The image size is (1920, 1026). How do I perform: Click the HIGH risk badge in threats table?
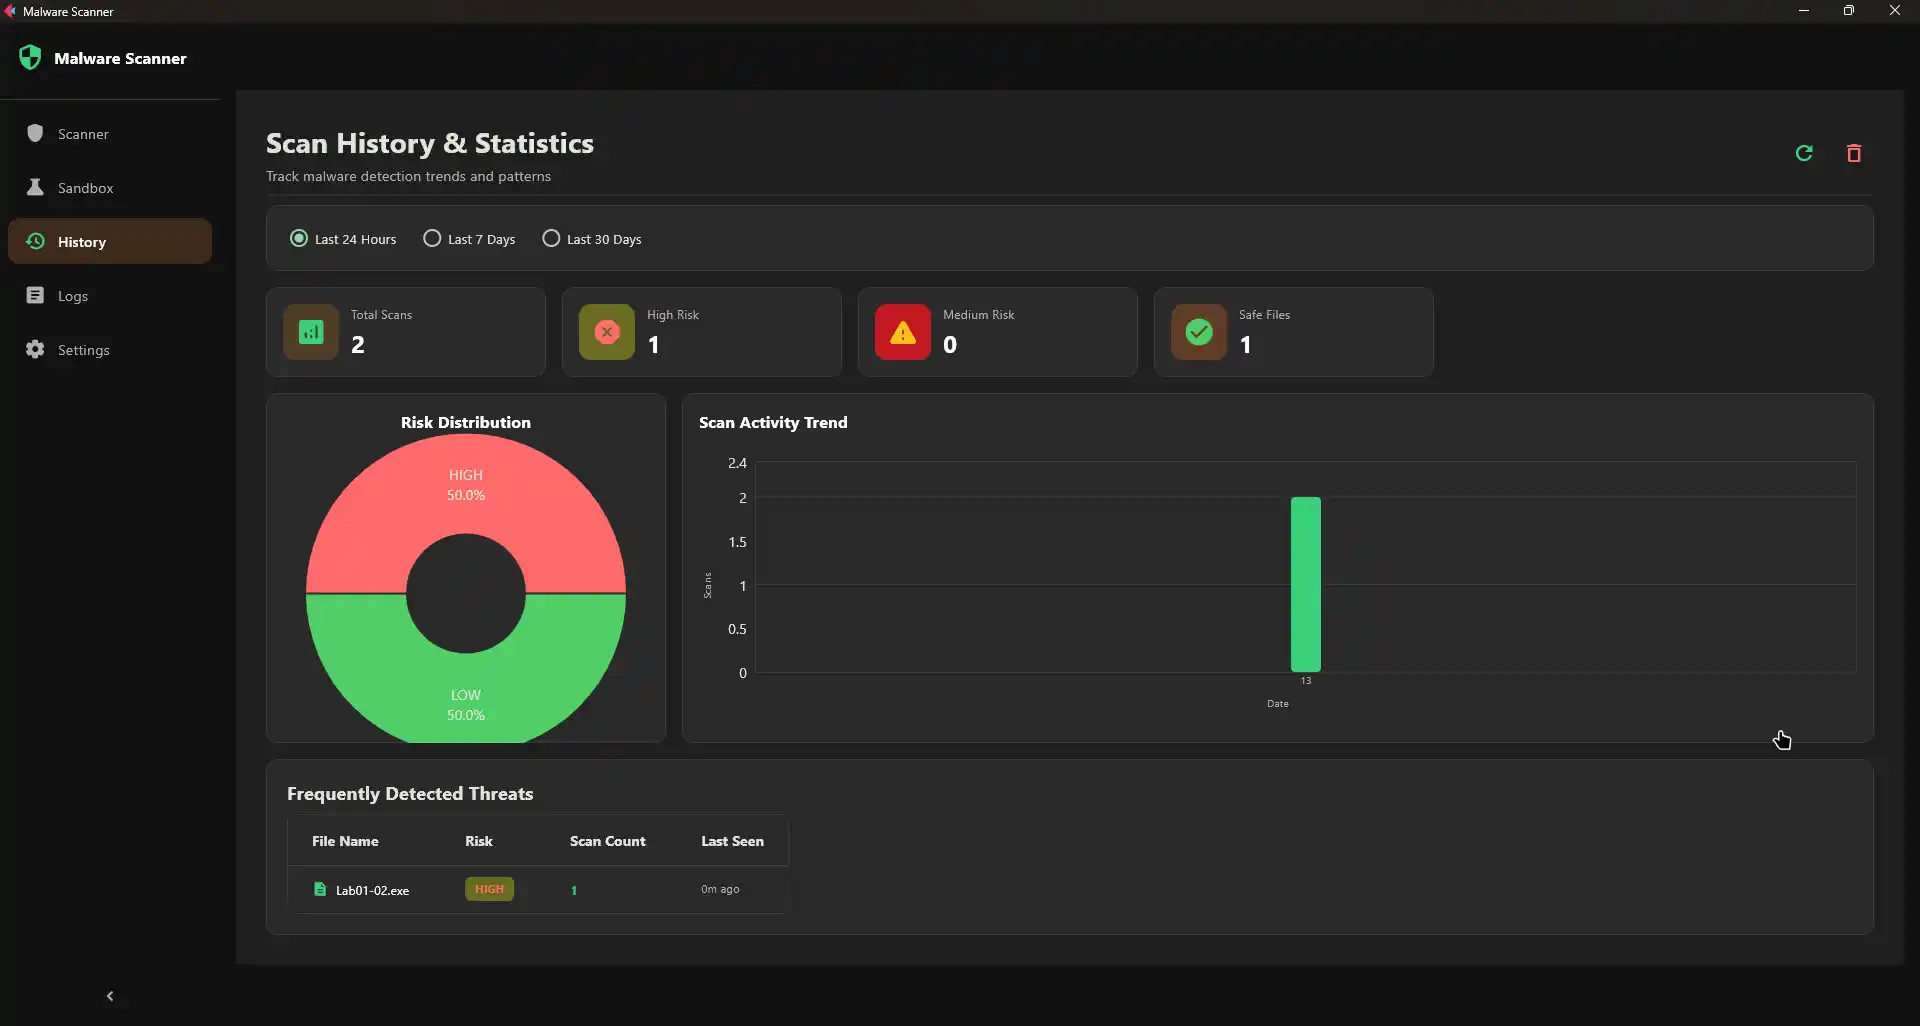pyautogui.click(x=489, y=889)
